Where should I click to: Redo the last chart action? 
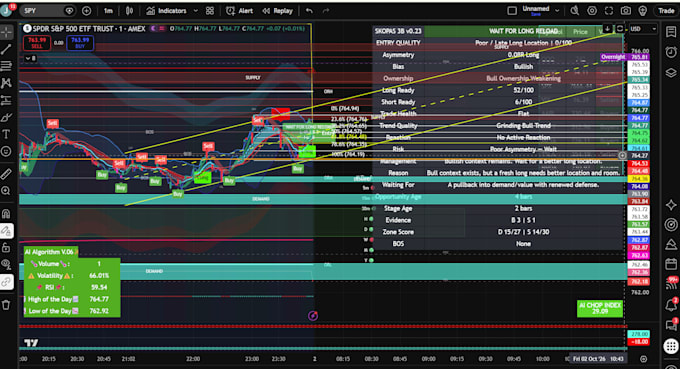pos(326,10)
